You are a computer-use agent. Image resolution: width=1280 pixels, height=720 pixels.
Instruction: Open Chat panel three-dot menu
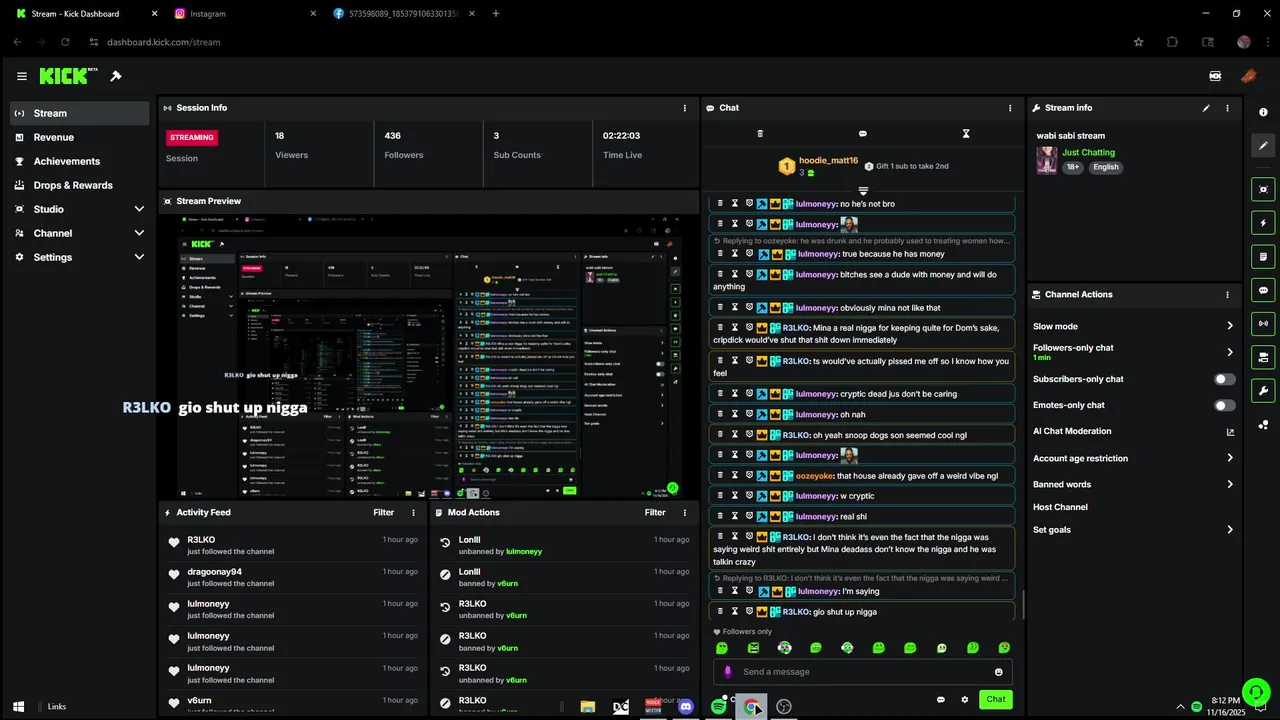click(1010, 108)
